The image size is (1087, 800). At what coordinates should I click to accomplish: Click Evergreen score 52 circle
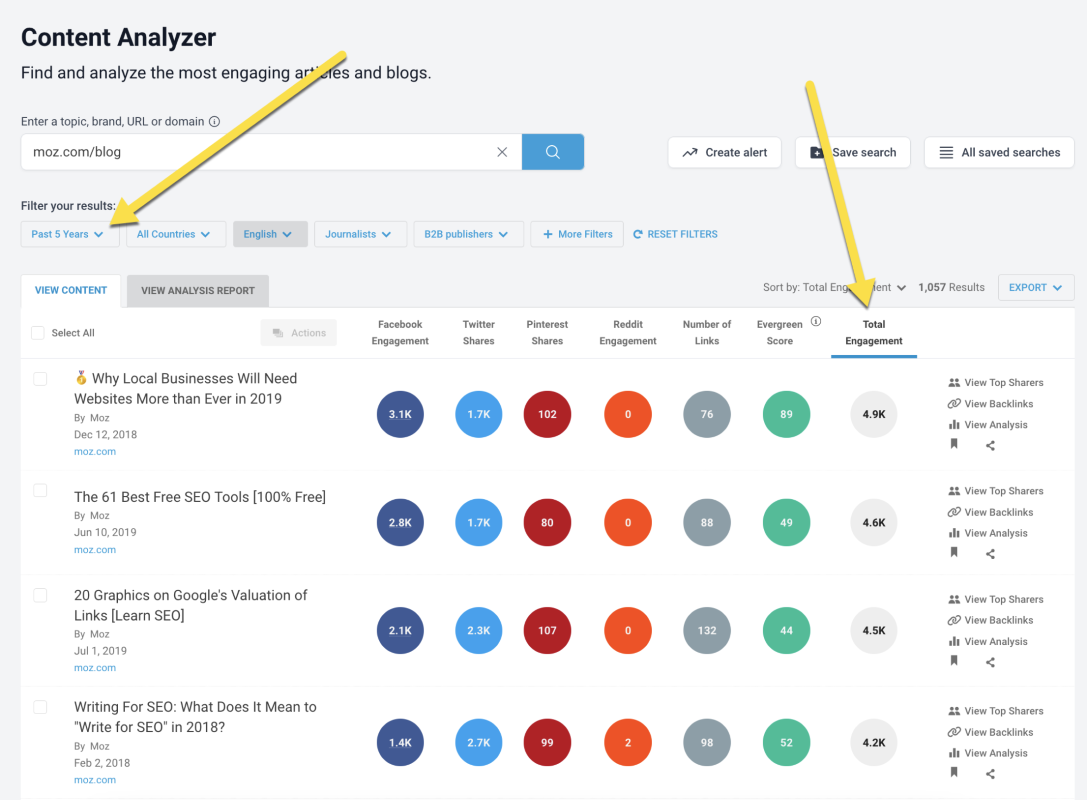[786, 742]
